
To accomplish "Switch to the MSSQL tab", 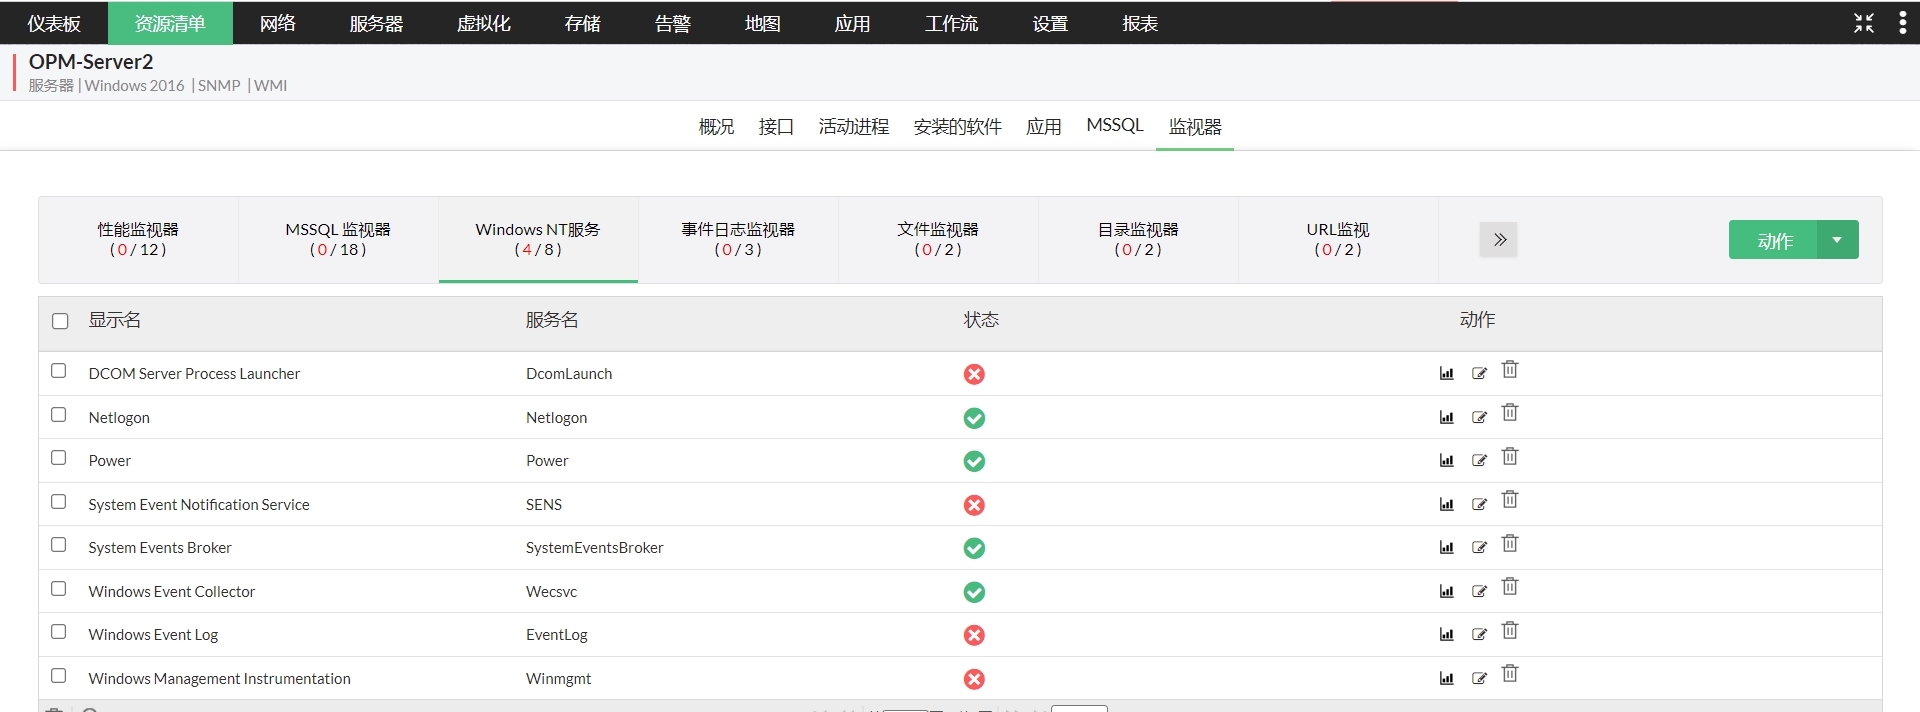I will pos(1115,125).
